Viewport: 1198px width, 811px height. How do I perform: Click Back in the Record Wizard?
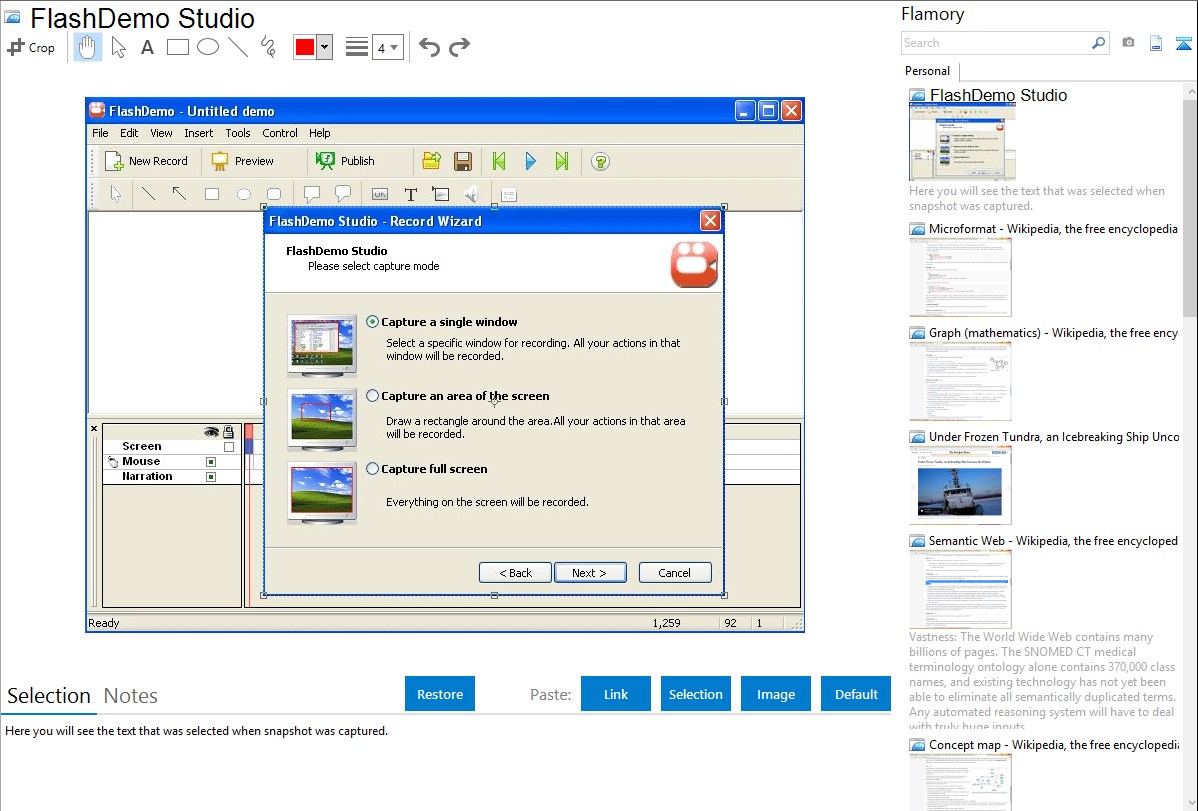pos(515,573)
